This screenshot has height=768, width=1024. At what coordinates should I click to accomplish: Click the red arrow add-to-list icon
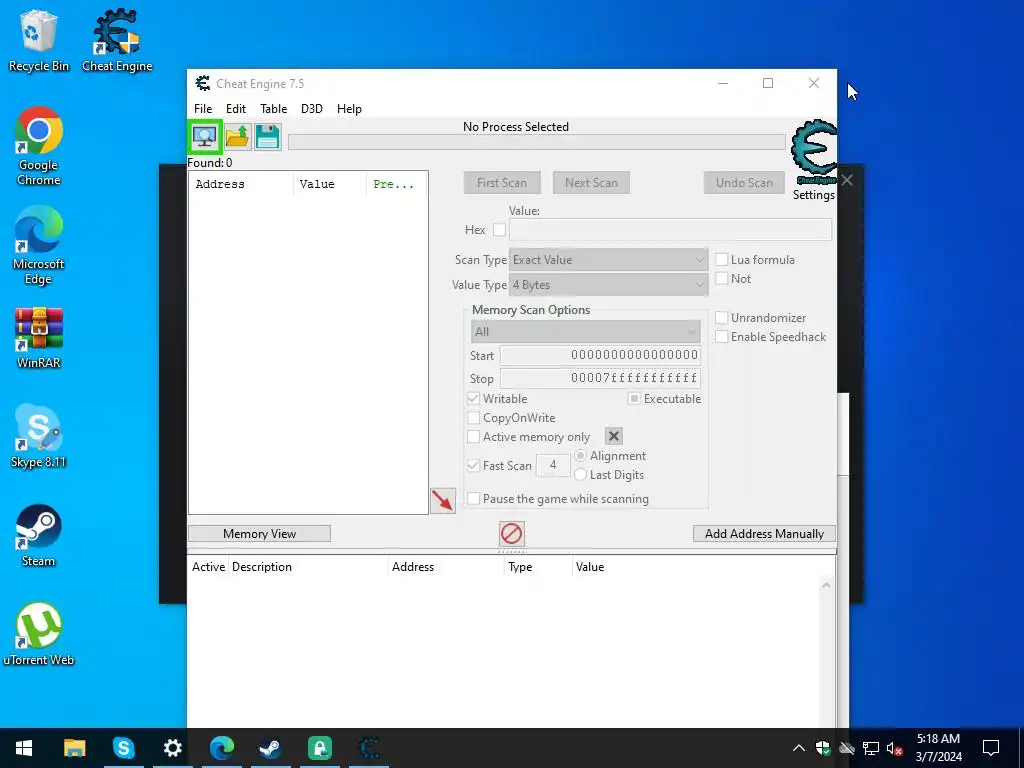pyautogui.click(x=443, y=501)
